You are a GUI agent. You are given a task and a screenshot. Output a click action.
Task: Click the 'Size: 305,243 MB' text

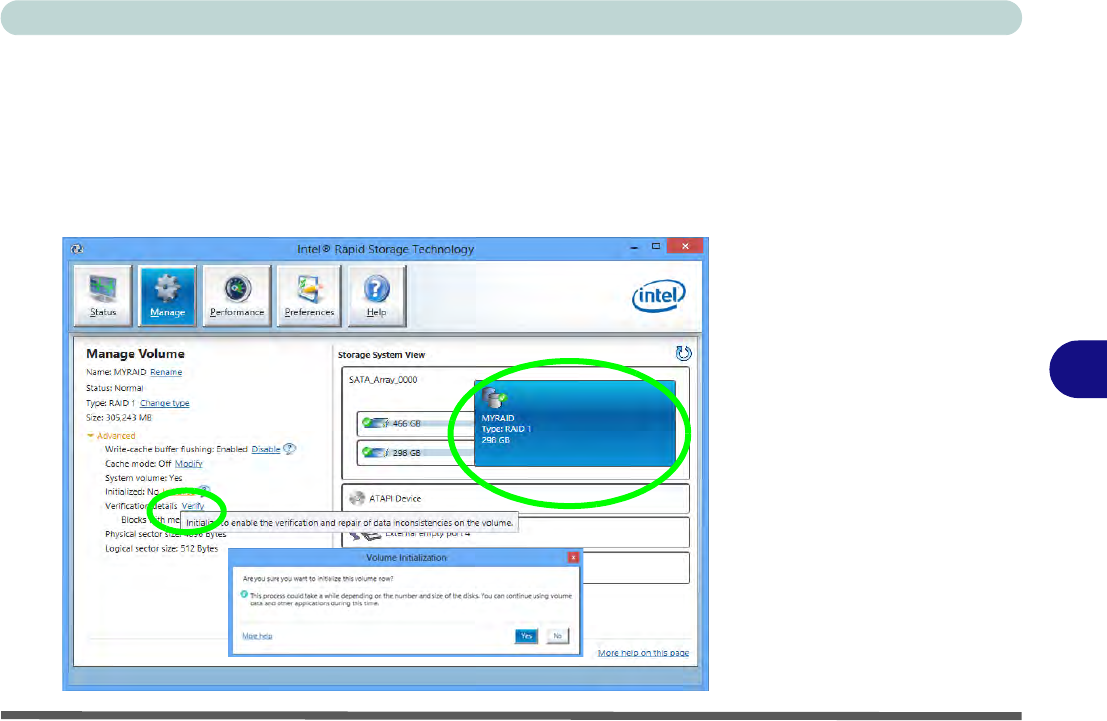(x=119, y=418)
